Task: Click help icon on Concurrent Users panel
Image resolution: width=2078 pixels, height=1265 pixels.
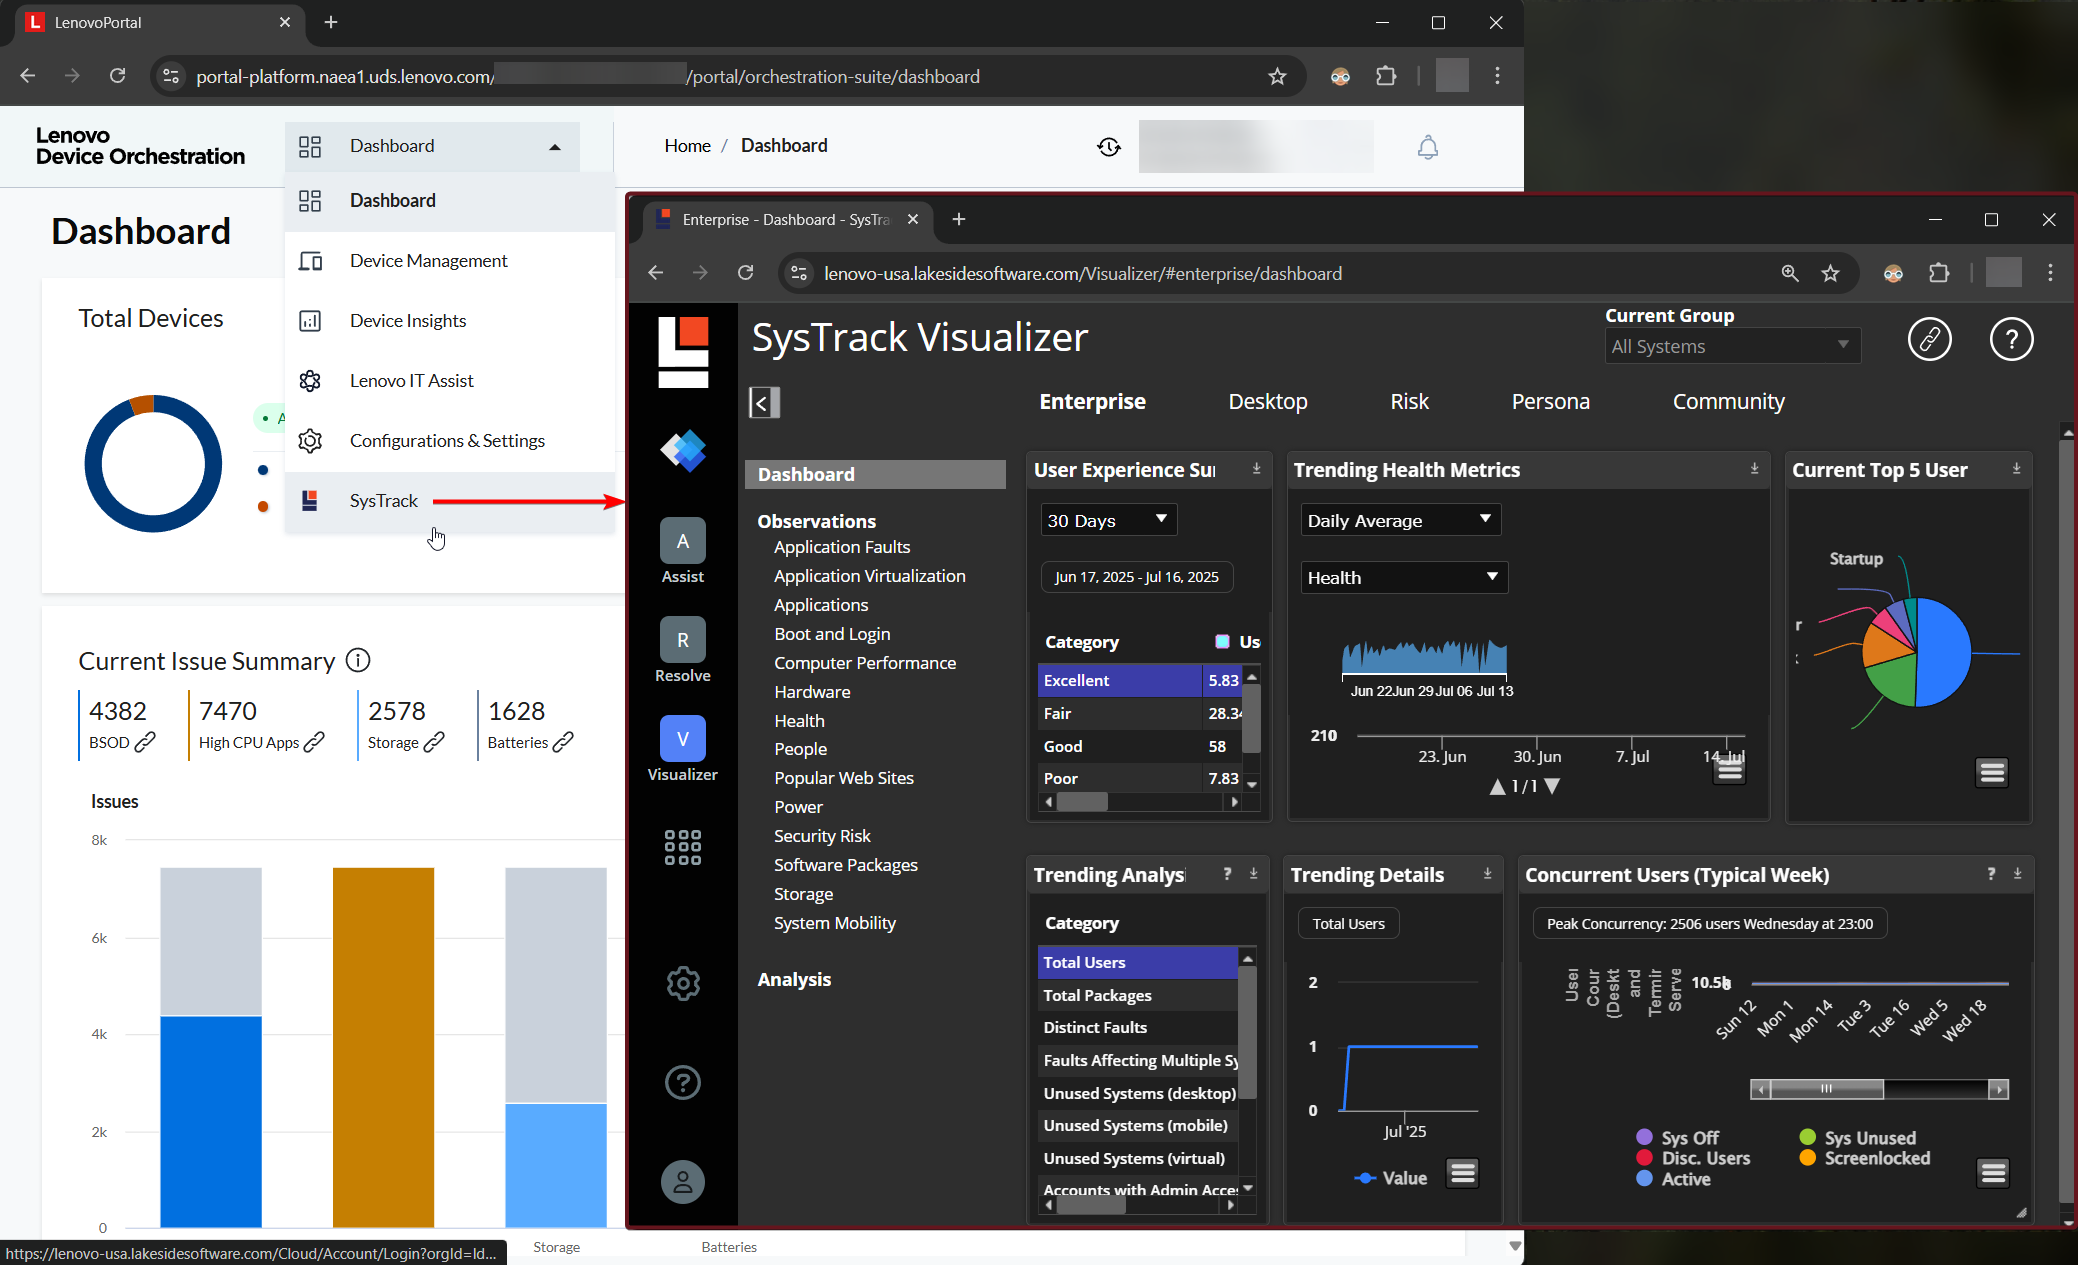Action: click(x=1991, y=874)
